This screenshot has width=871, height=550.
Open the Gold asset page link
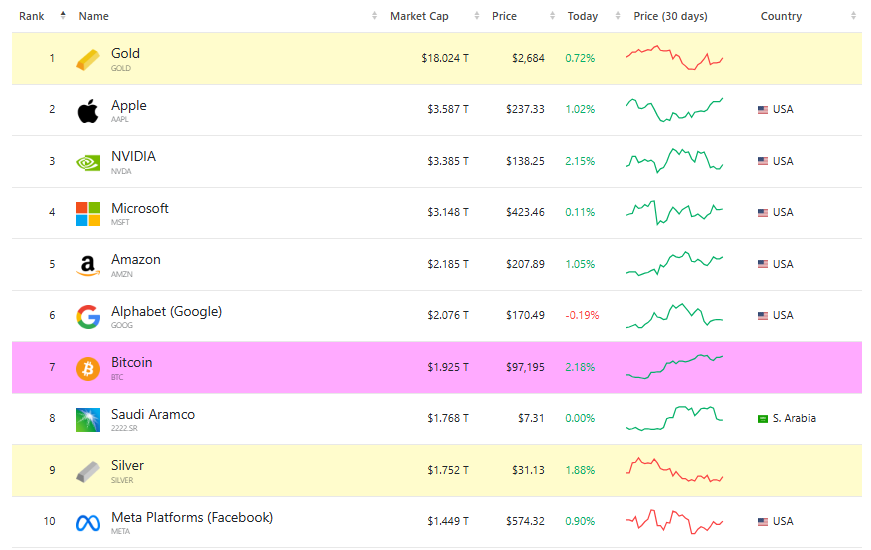126,53
